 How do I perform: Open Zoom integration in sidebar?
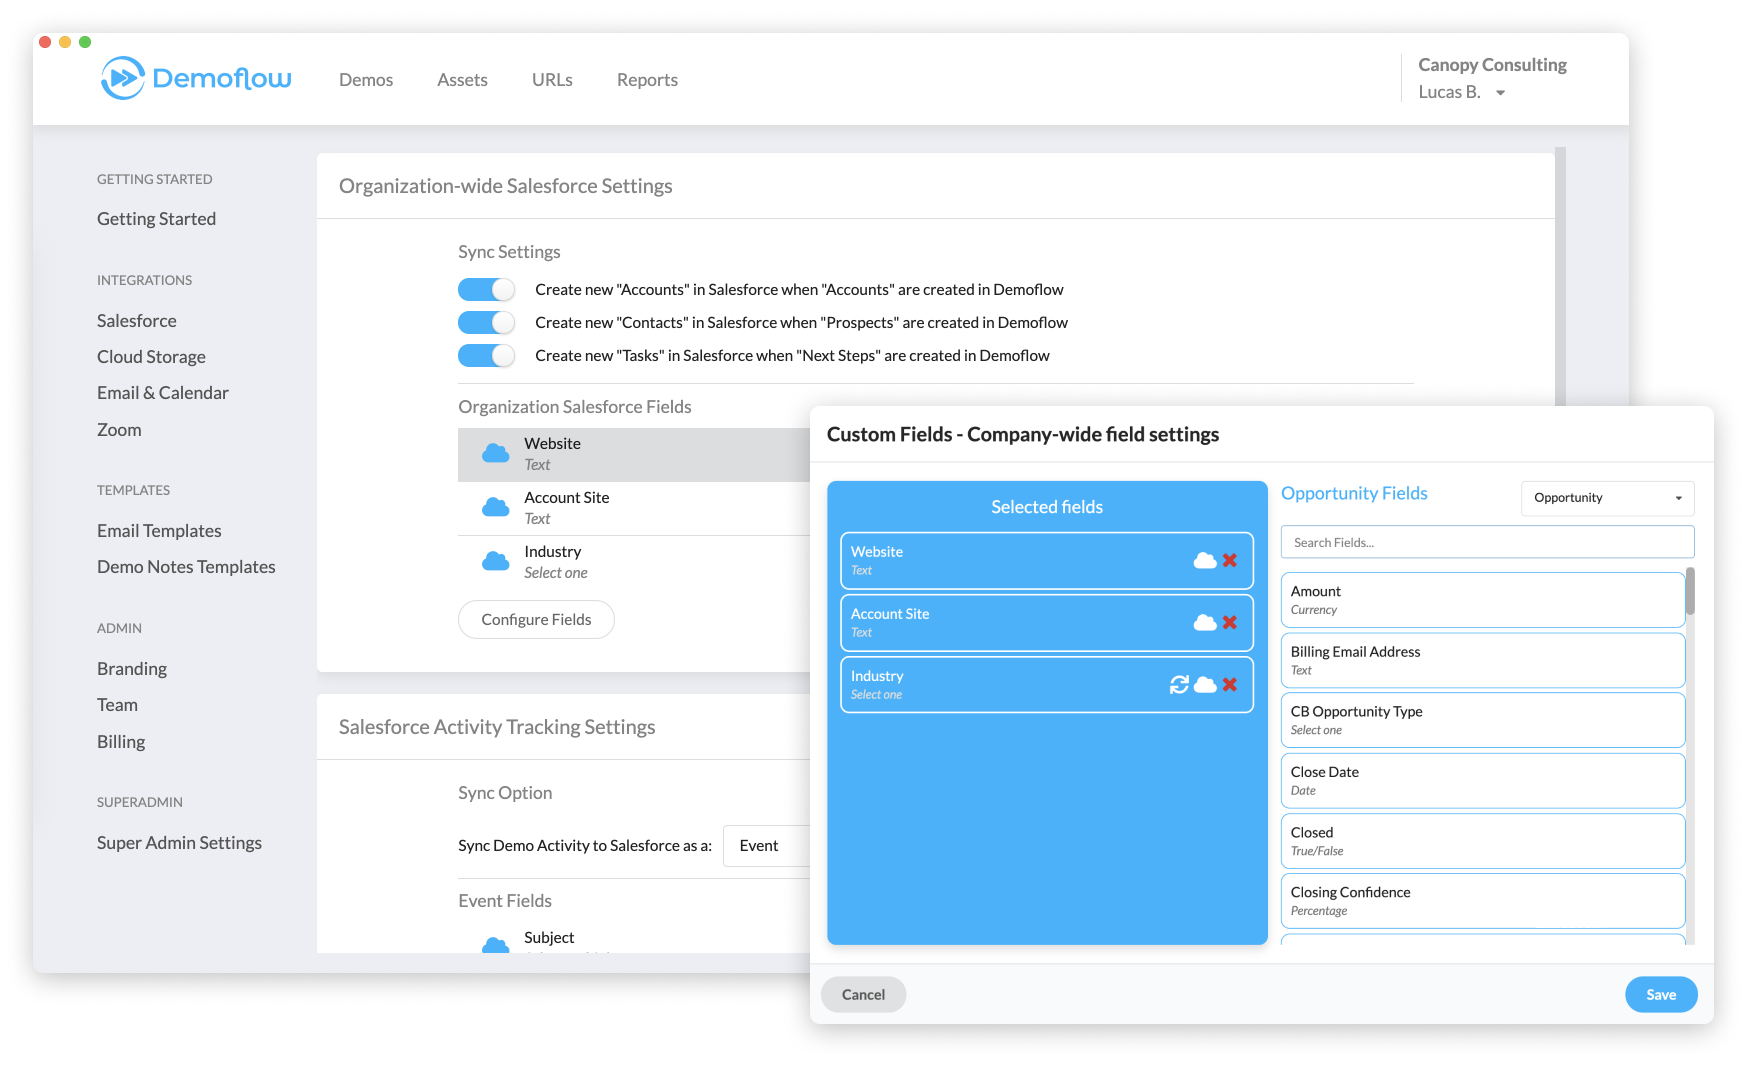coord(119,430)
